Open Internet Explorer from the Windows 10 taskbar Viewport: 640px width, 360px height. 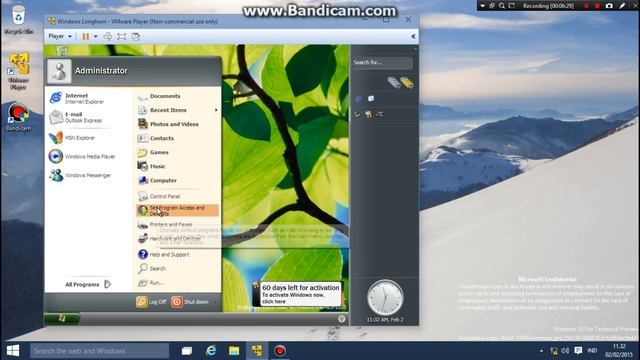tap(211, 351)
